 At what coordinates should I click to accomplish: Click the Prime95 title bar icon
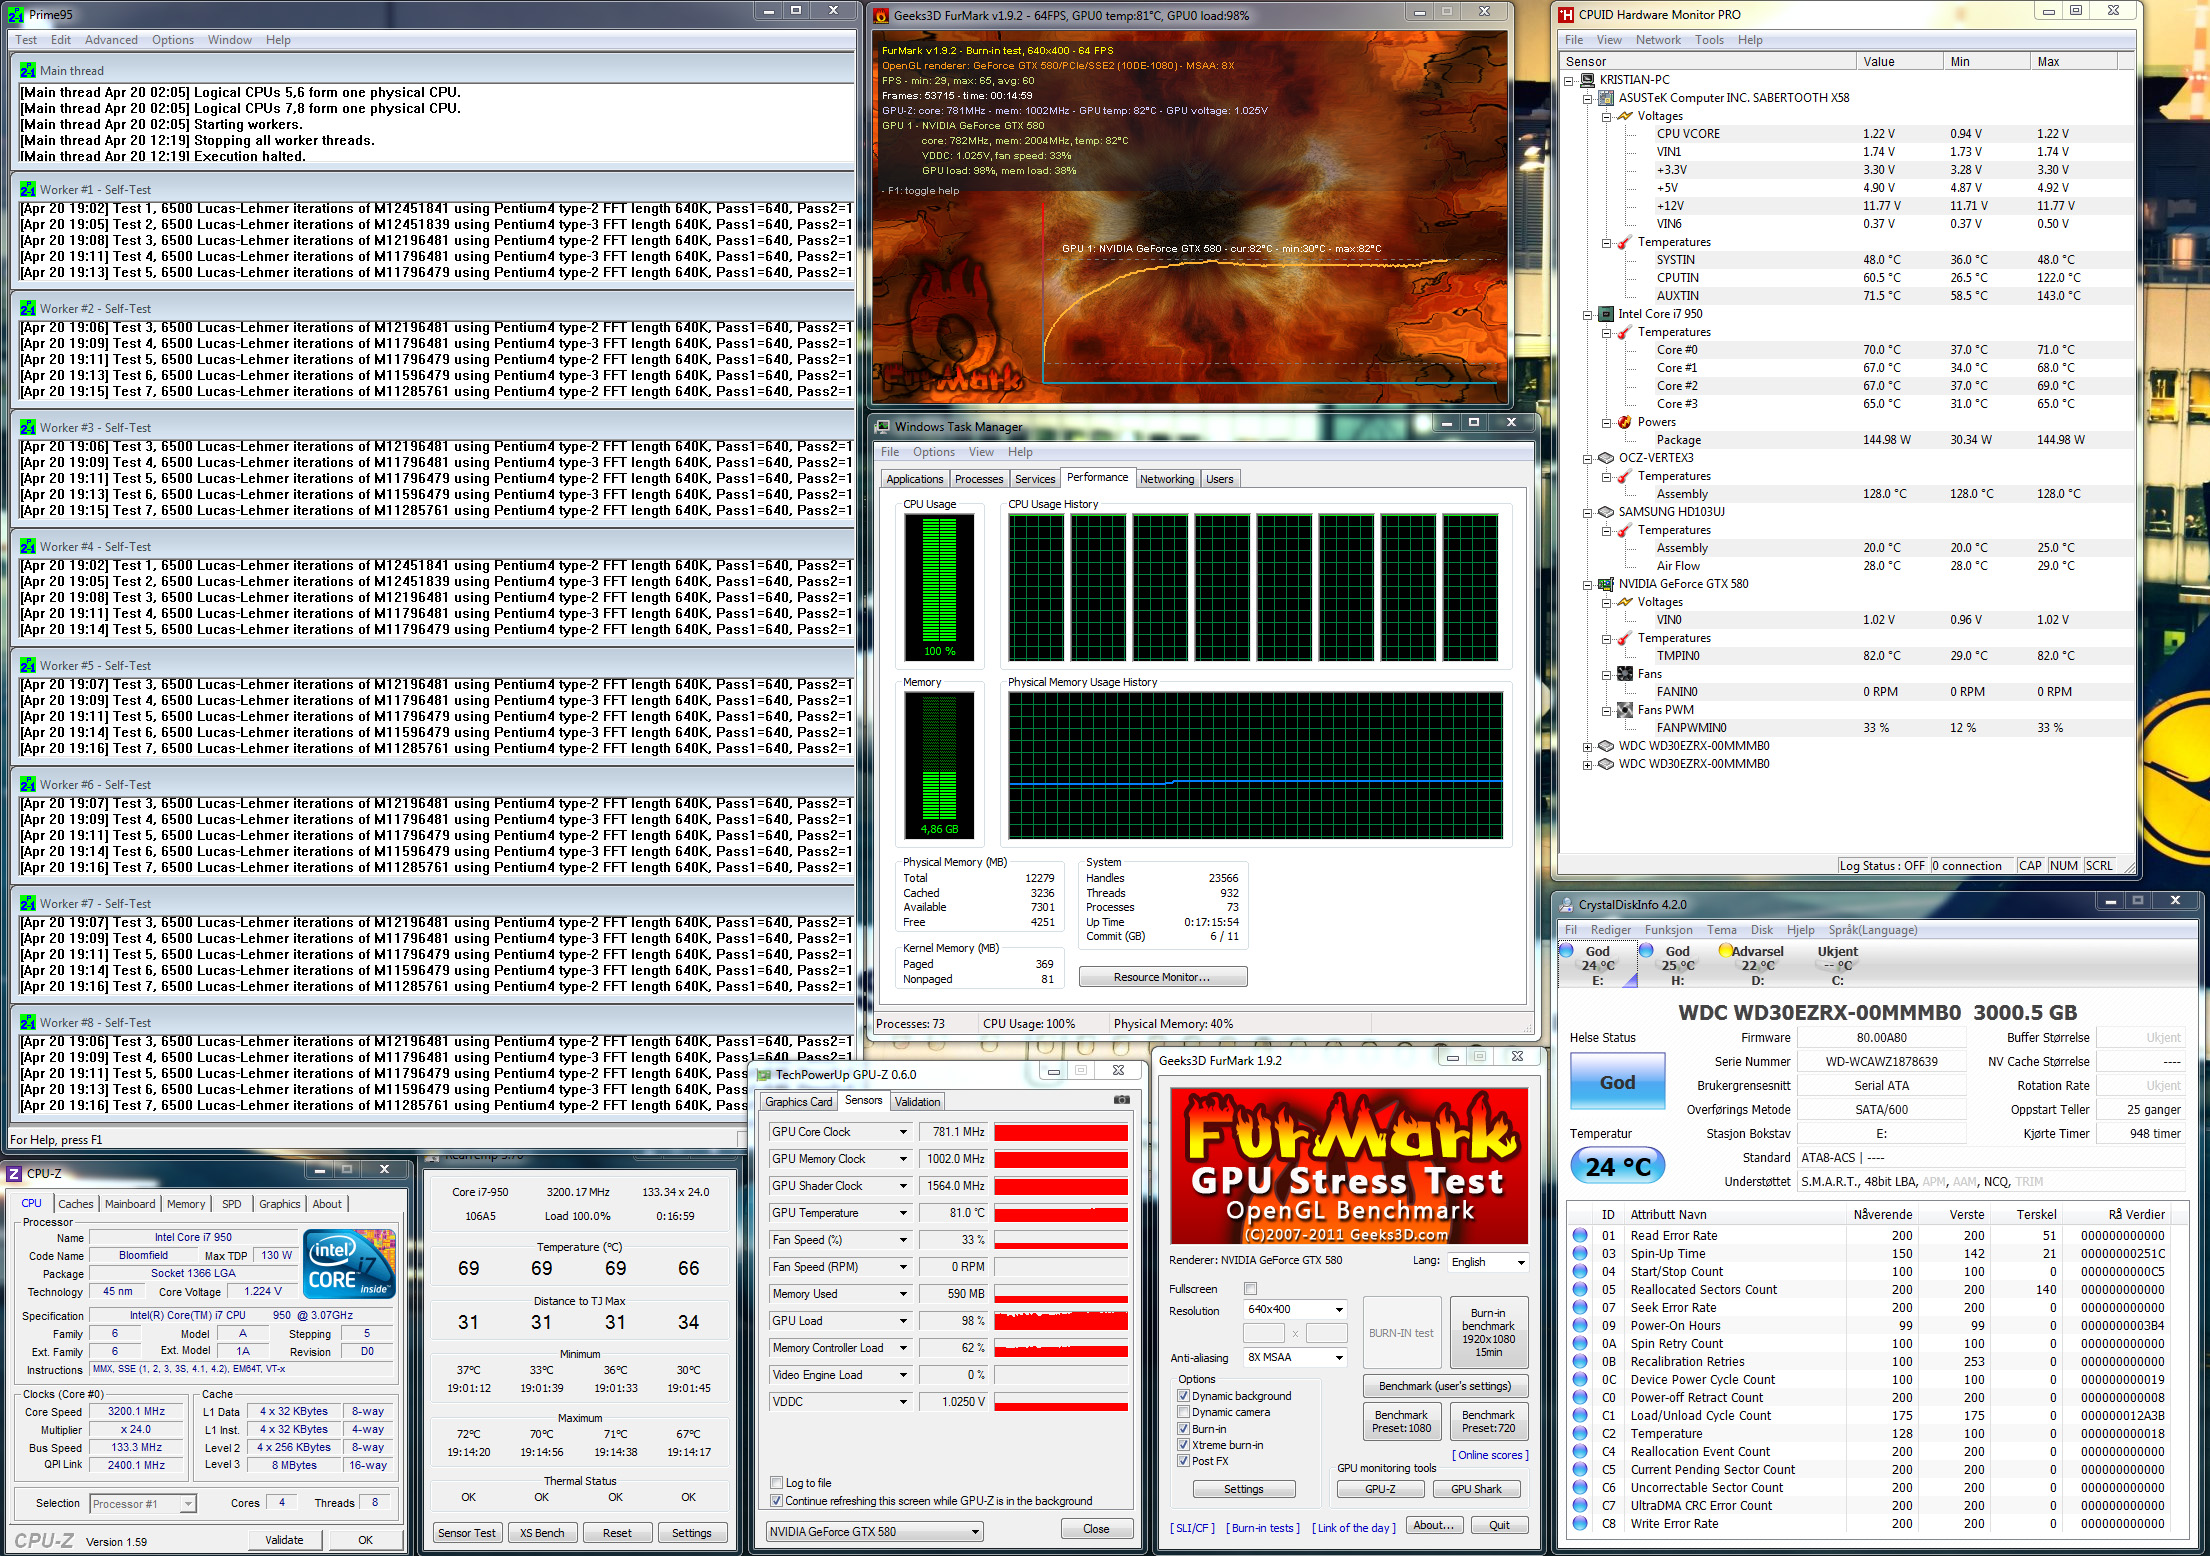16,15
